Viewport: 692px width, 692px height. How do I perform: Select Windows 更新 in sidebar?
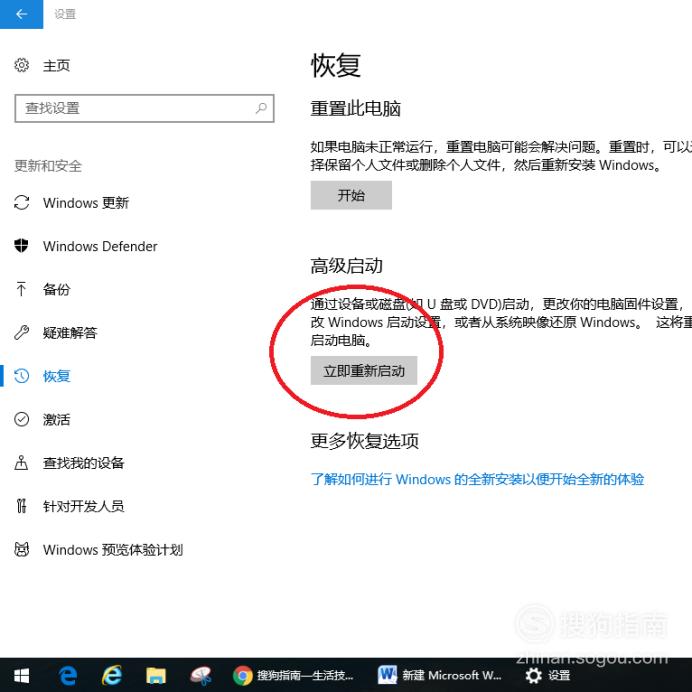(86, 203)
